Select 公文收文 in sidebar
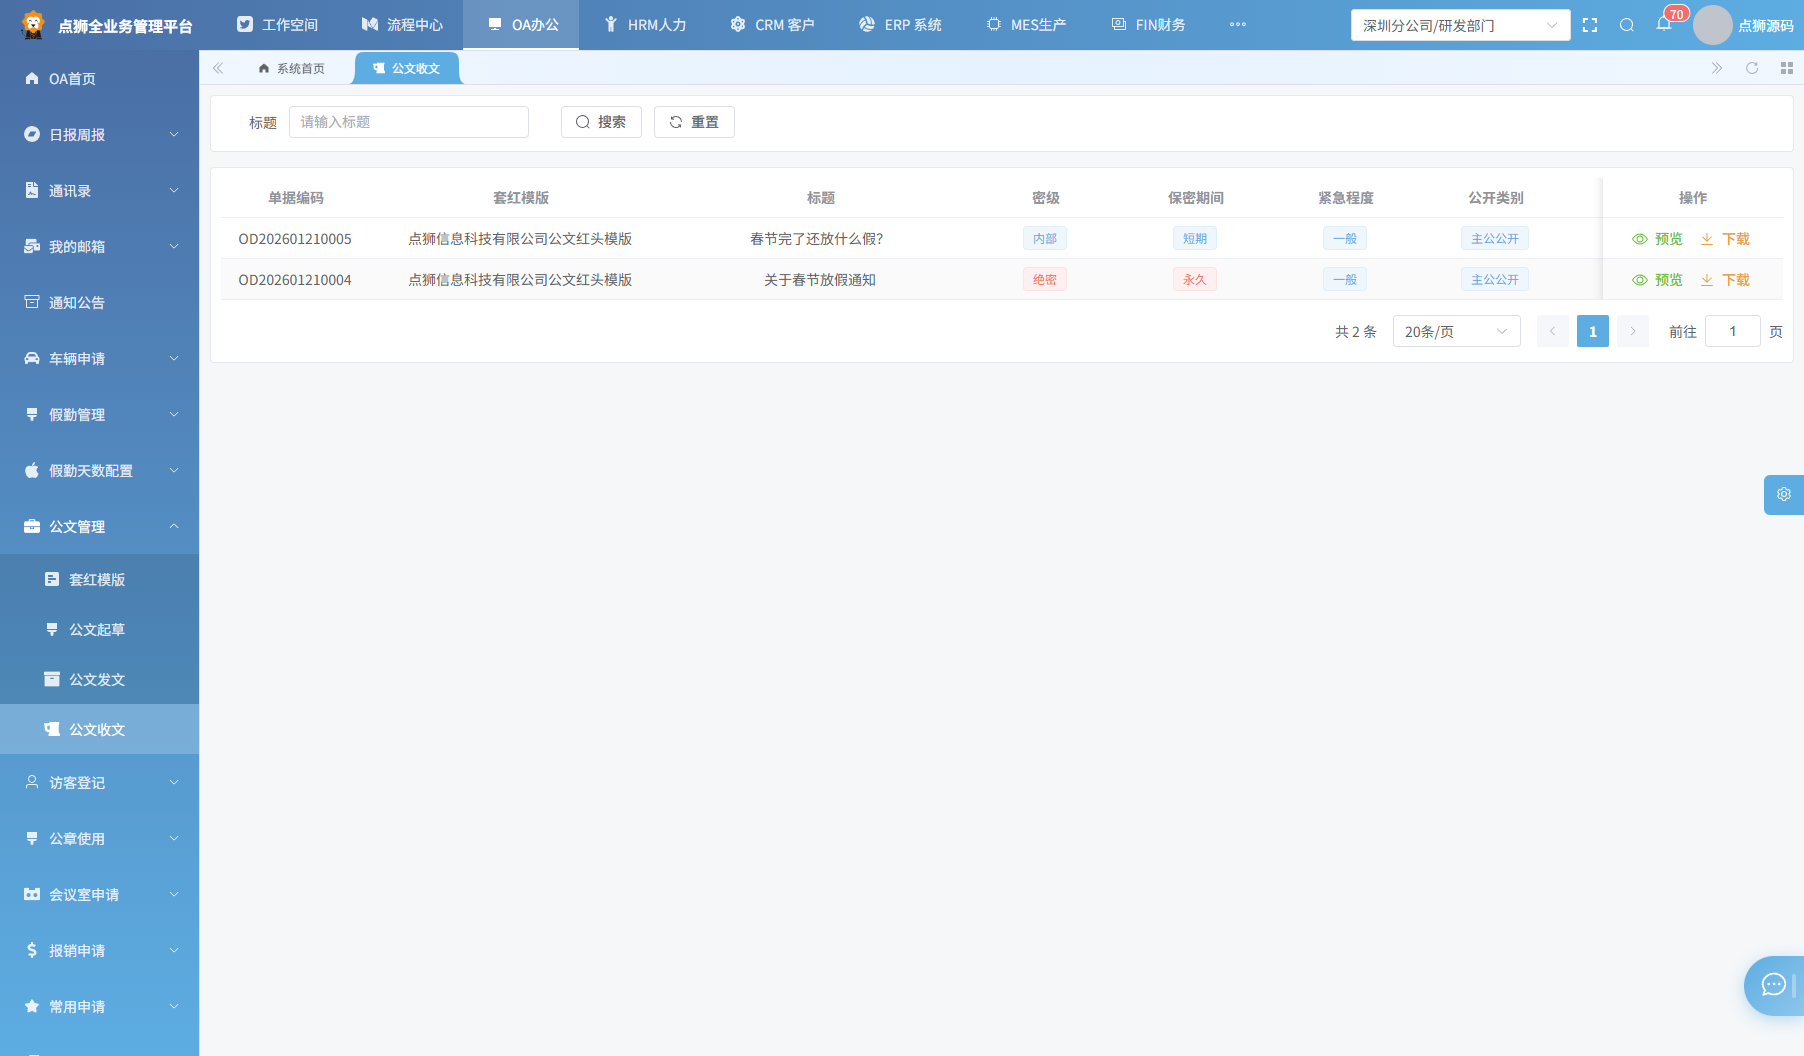Image resolution: width=1804 pixels, height=1056 pixels. (x=99, y=729)
